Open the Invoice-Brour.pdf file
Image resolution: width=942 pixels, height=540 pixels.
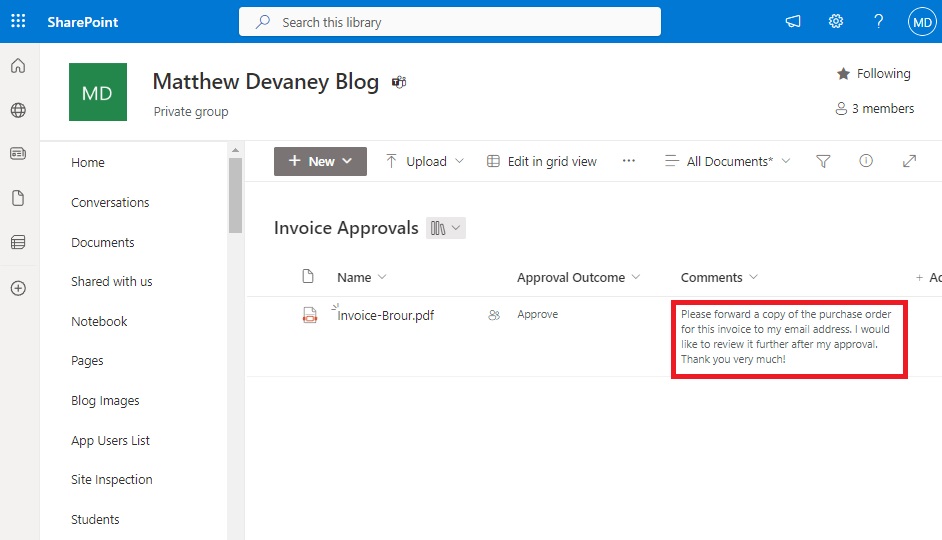(x=386, y=315)
